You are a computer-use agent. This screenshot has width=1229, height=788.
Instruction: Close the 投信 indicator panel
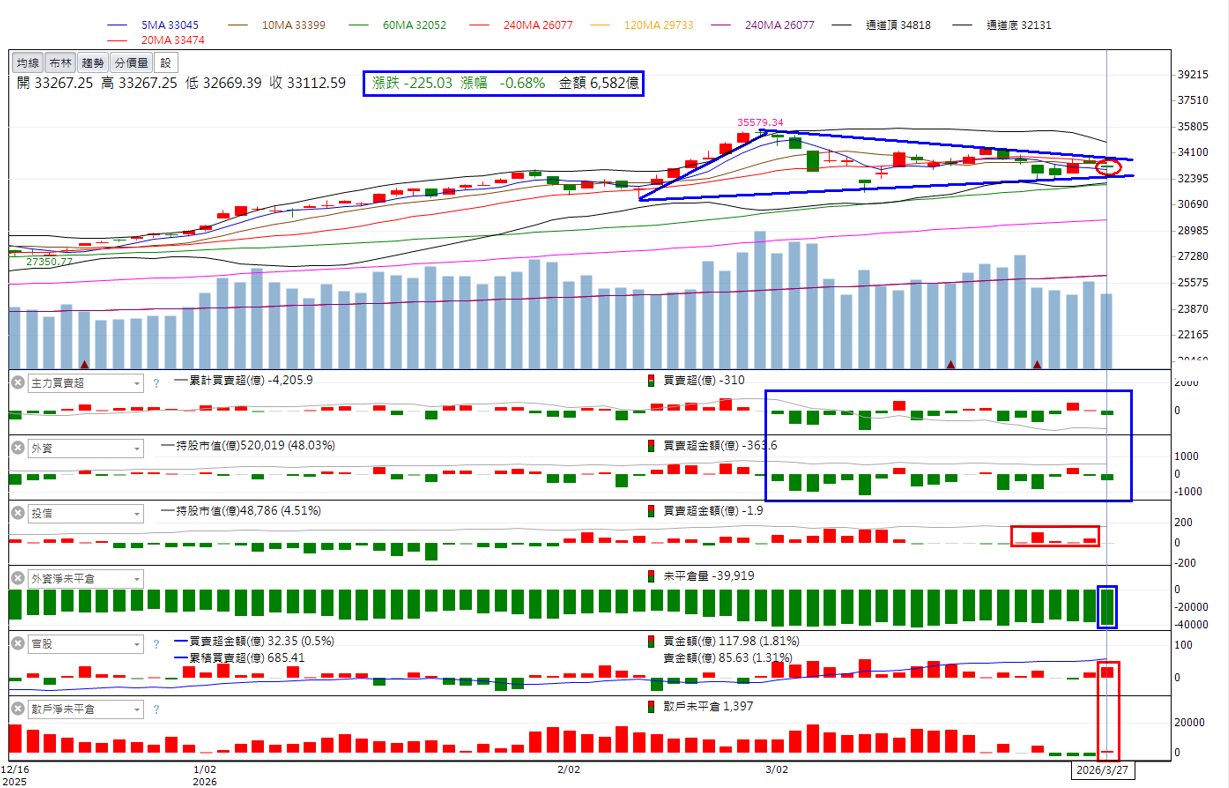tap(17, 513)
